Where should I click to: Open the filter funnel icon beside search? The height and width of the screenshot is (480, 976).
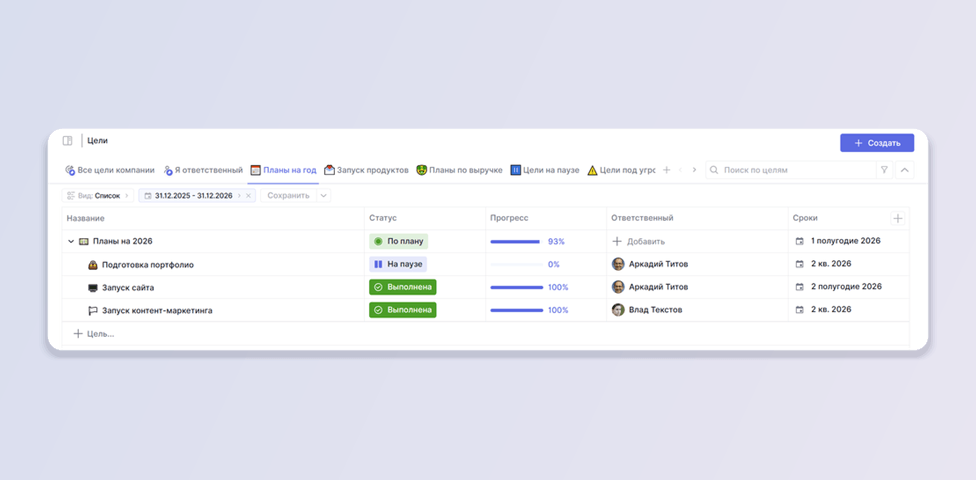tap(884, 170)
